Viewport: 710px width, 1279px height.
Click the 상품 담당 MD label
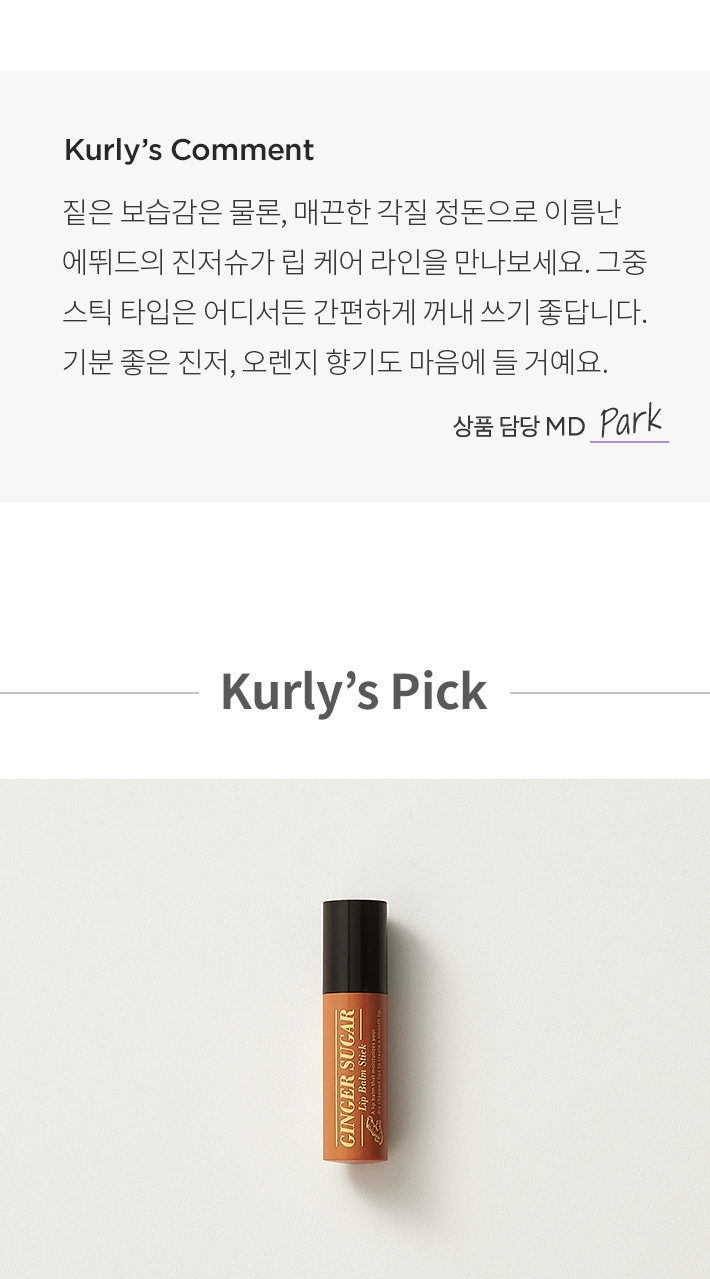[519, 426]
